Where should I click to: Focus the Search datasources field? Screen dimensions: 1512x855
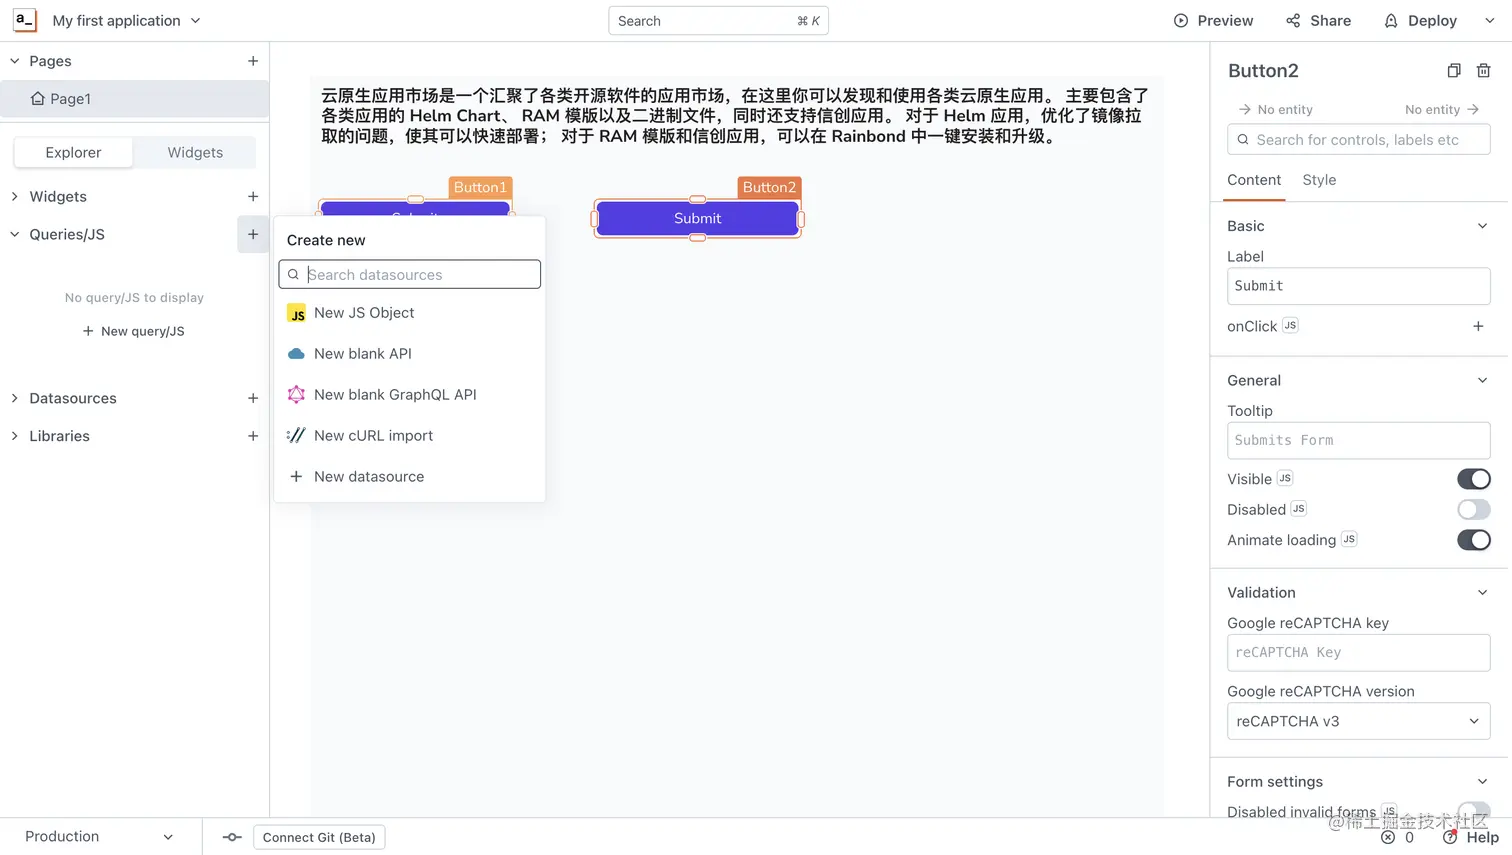[410, 275]
